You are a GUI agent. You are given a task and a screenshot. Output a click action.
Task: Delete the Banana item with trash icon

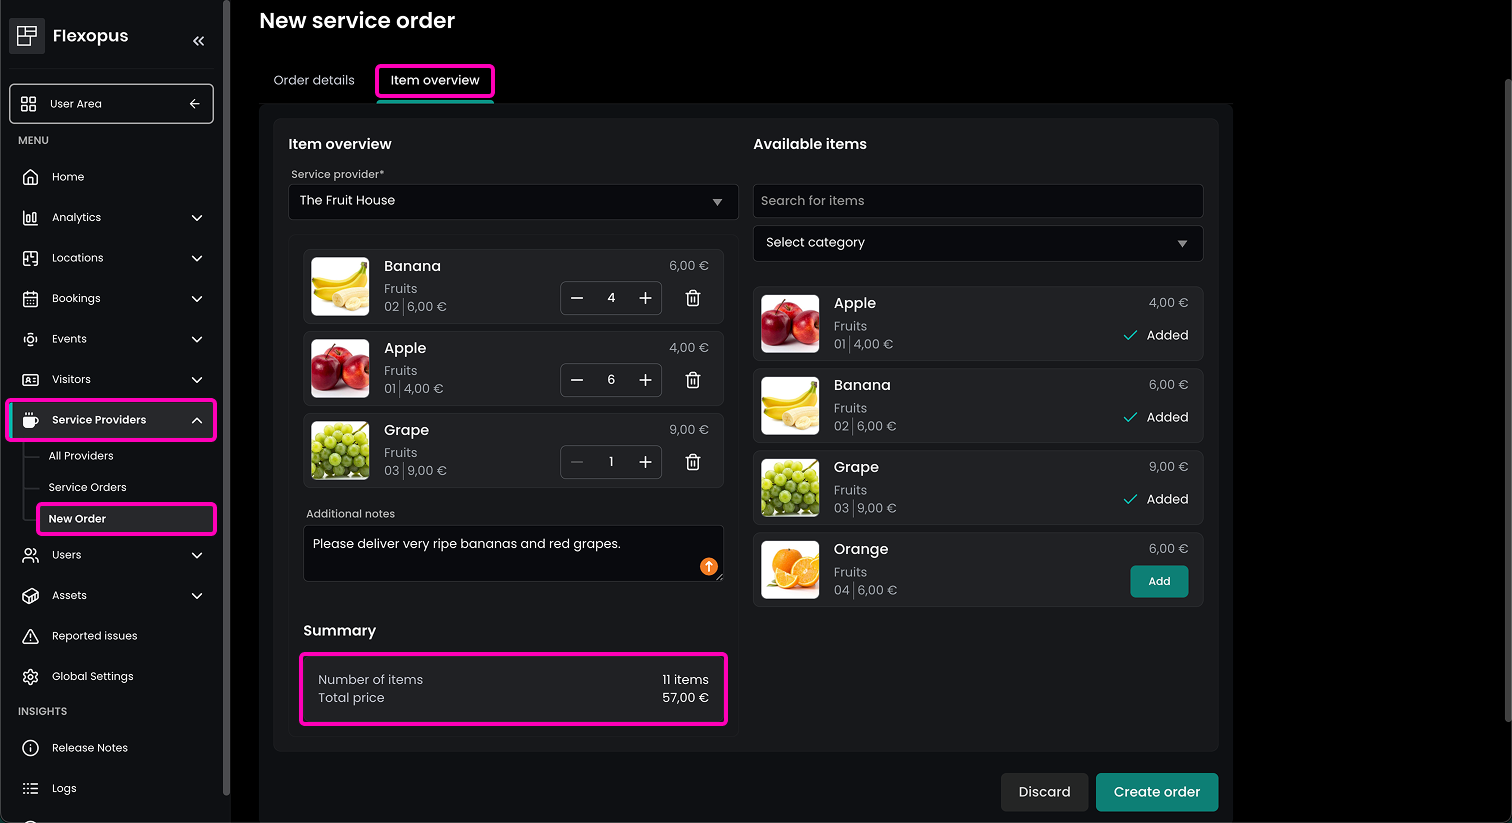point(692,298)
